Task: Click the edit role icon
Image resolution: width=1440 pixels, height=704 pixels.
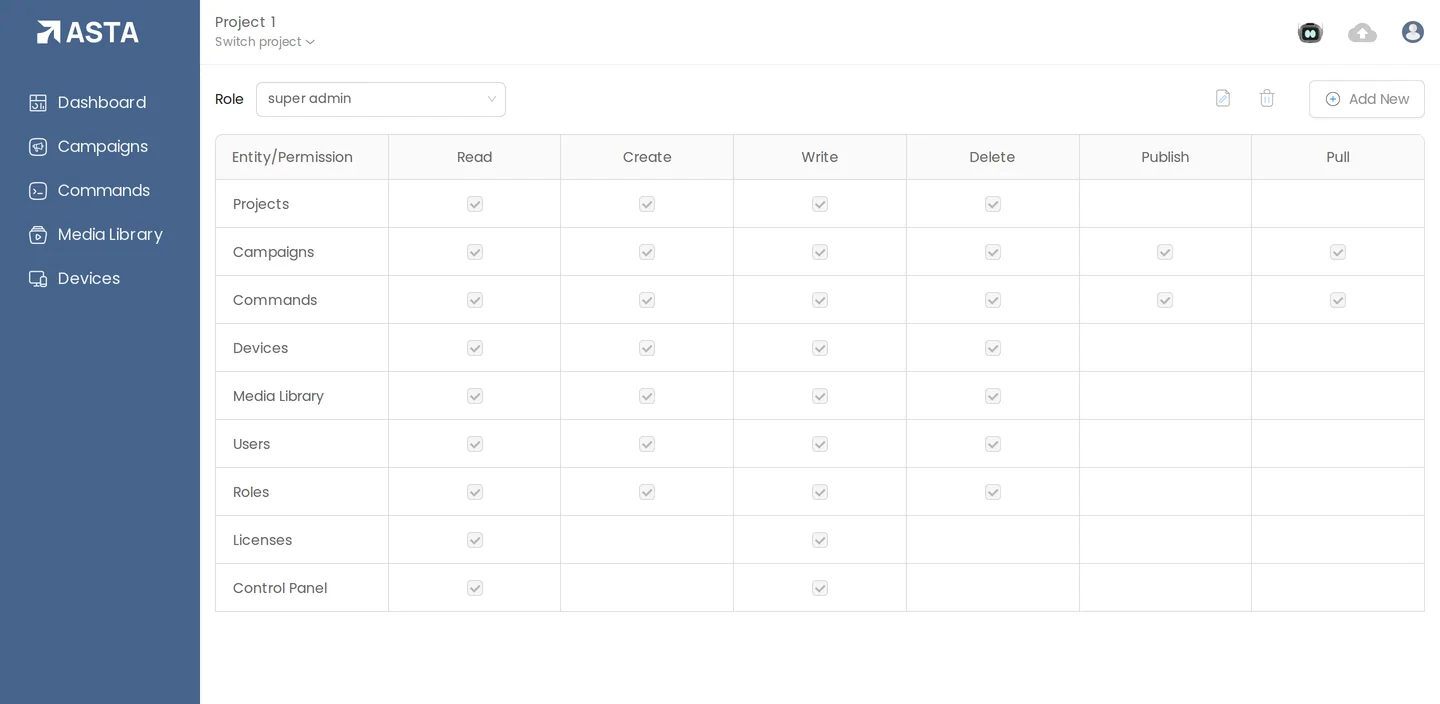Action: (1223, 98)
